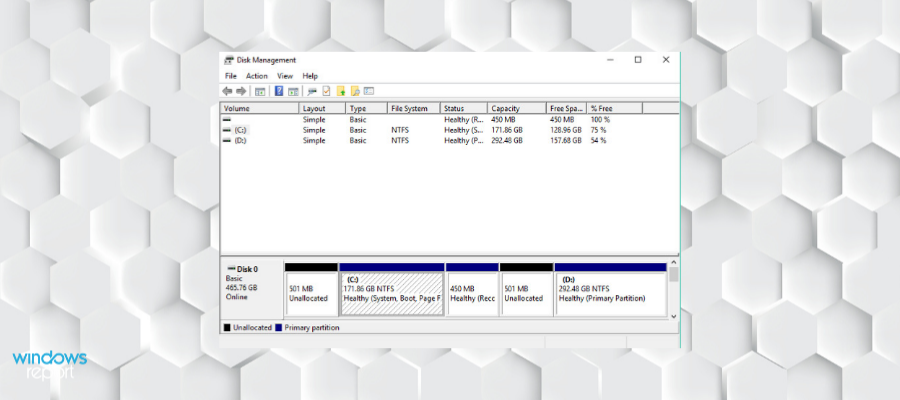Click the Back arrow toolbar icon
This screenshot has height=400, width=900.
point(227,91)
